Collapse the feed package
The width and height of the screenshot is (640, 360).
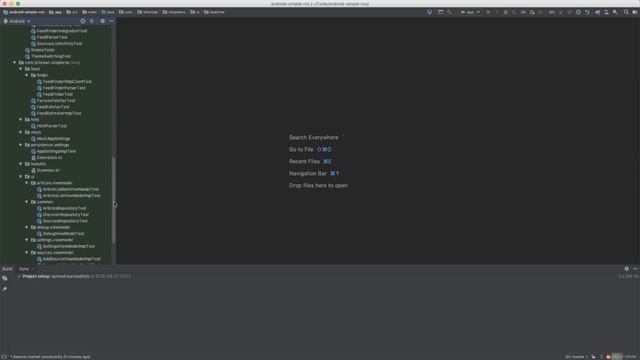click(21, 69)
